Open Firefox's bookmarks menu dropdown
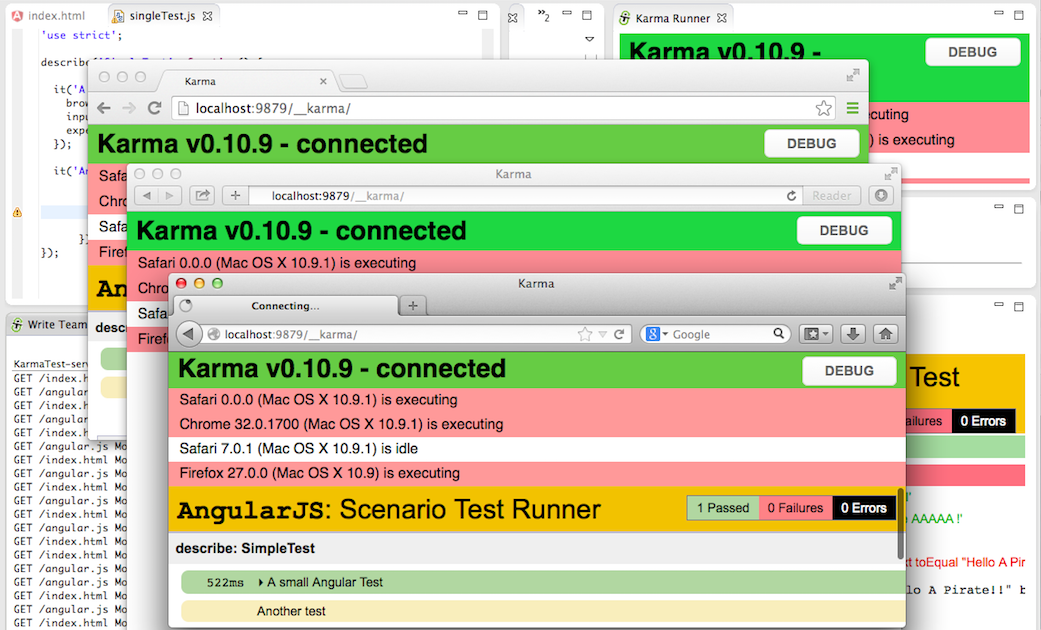 [815, 334]
